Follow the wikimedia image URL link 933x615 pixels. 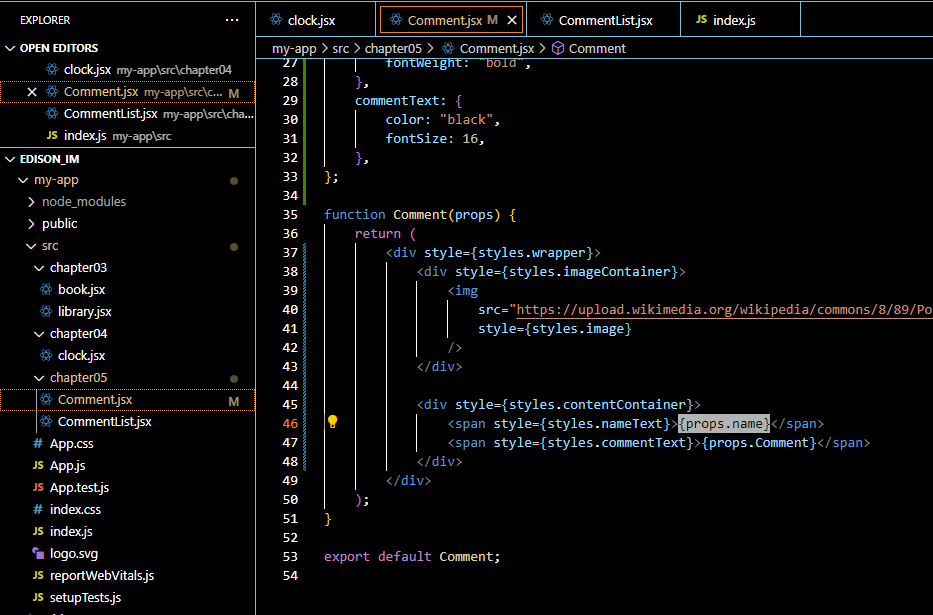tap(724, 309)
